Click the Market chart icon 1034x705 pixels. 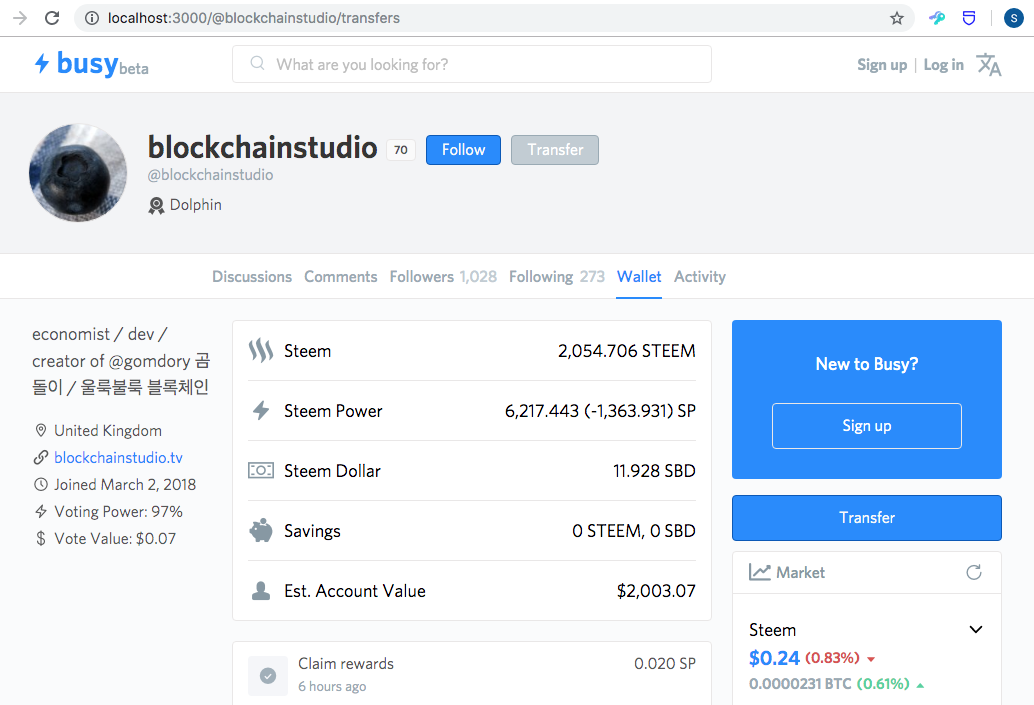(759, 572)
